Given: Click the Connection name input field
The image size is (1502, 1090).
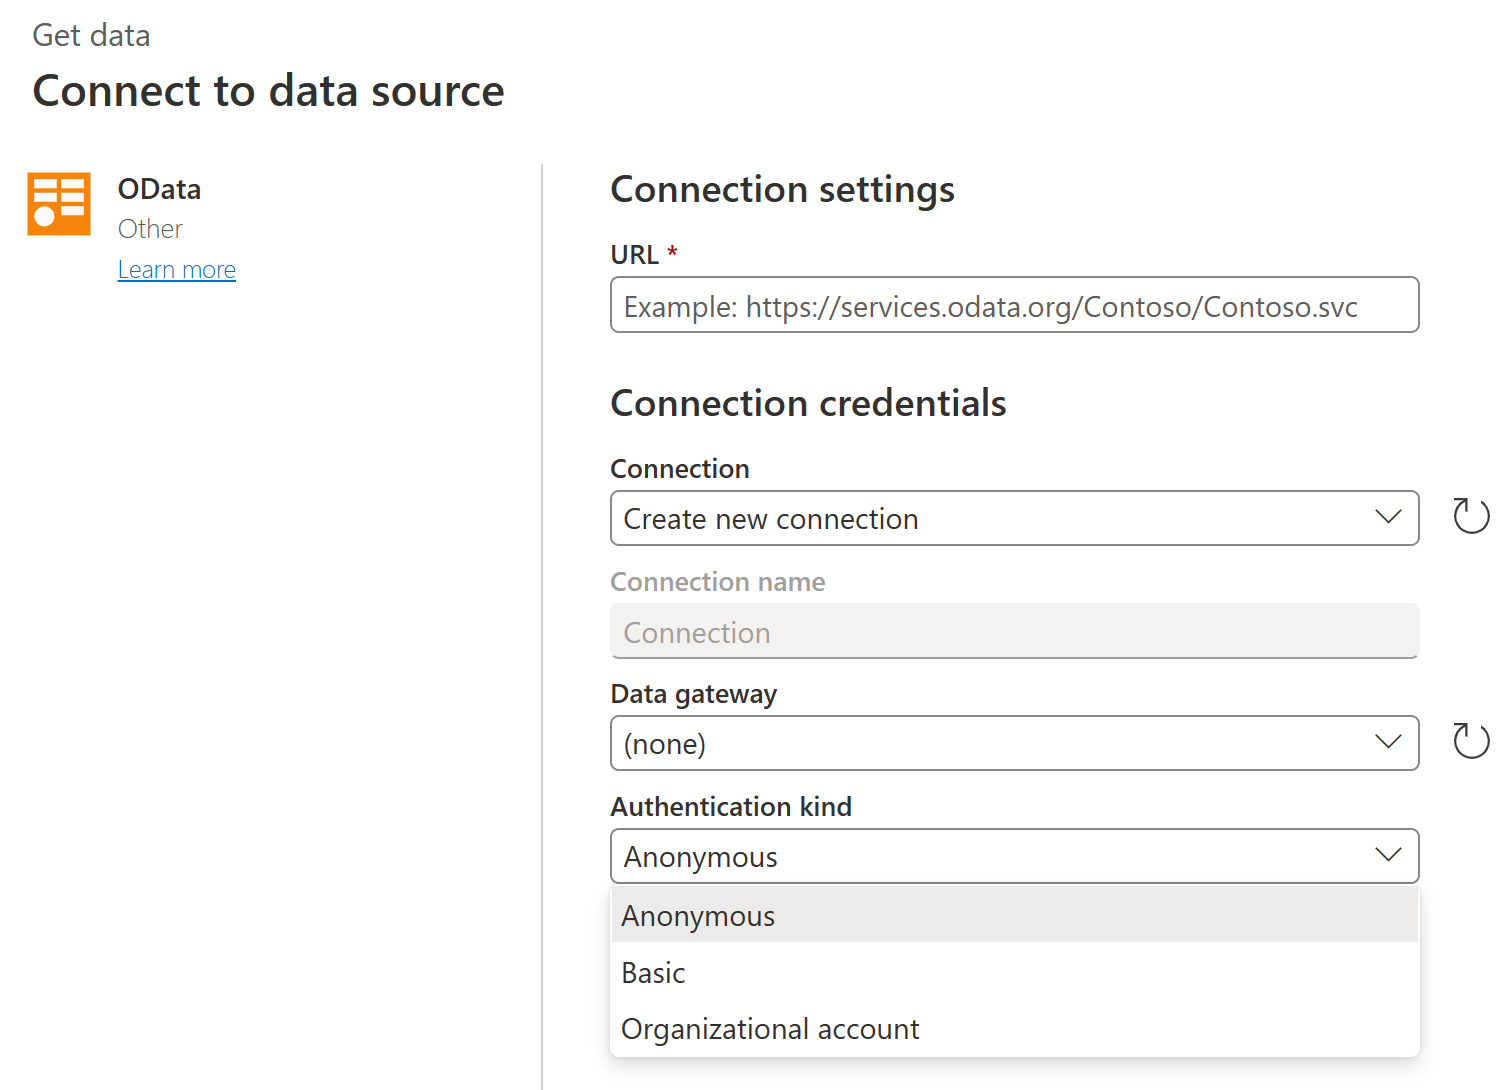Looking at the screenshot, I should point(1014,631).
